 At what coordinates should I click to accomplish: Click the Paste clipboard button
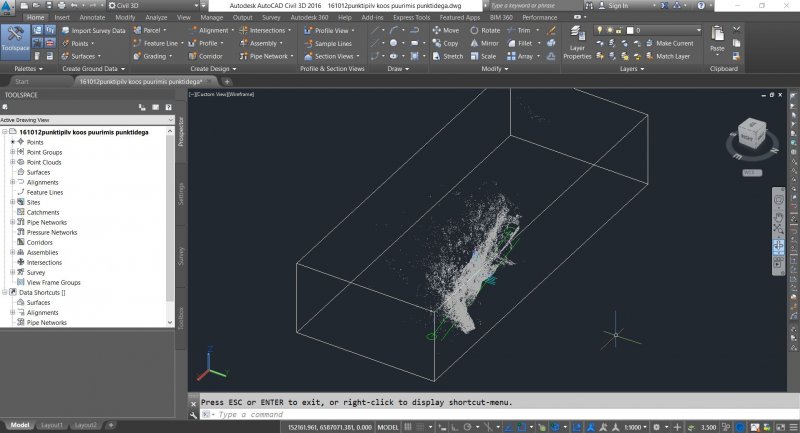tap(717, 39)
